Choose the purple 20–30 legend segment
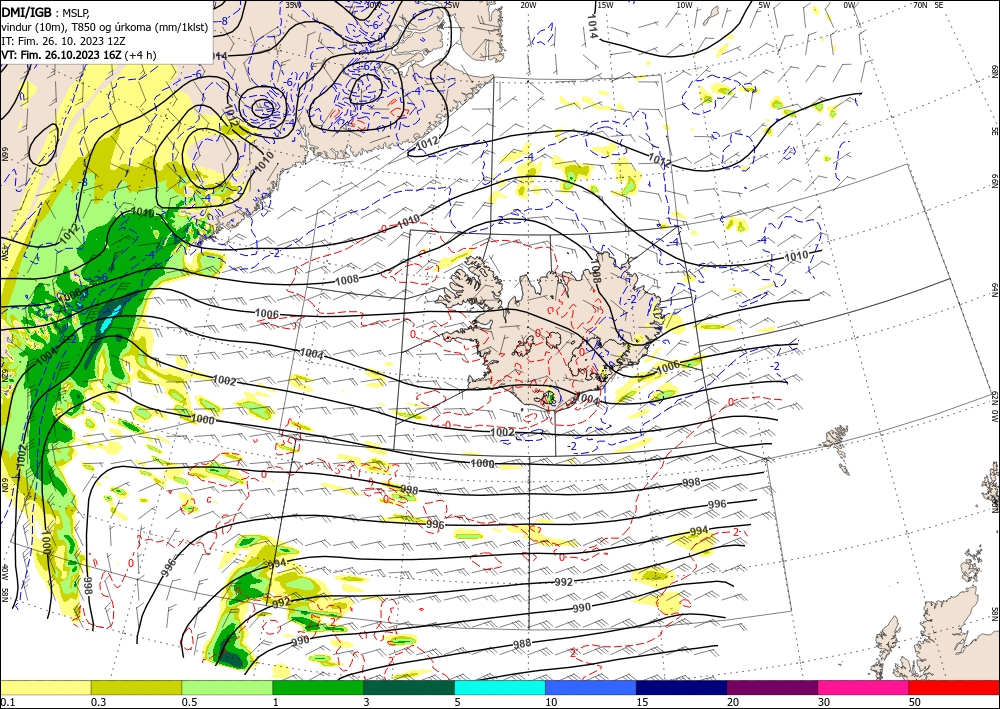 772,687
